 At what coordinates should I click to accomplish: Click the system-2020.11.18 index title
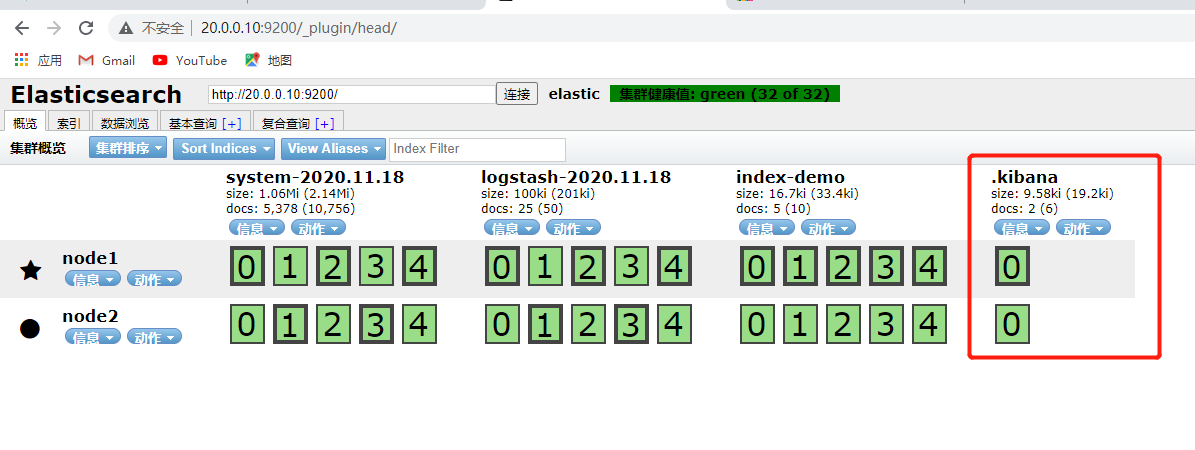coord(315,177)
